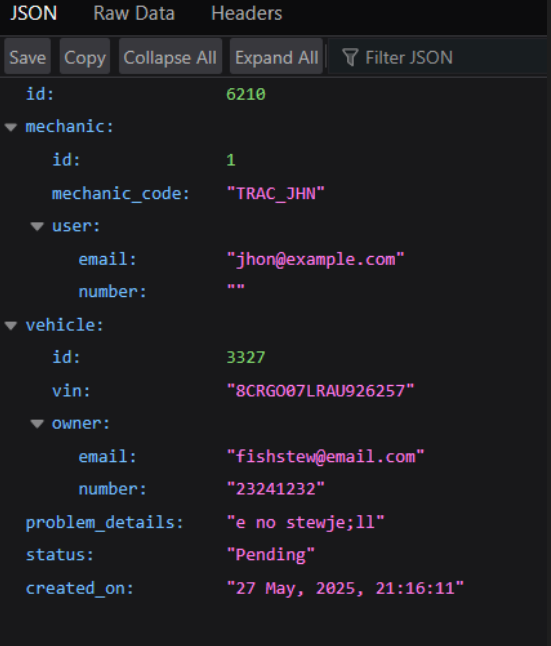Click the problem_details key
Image resolution: width=551 pixels, height=646 pixels.
(x=104, y=522)
